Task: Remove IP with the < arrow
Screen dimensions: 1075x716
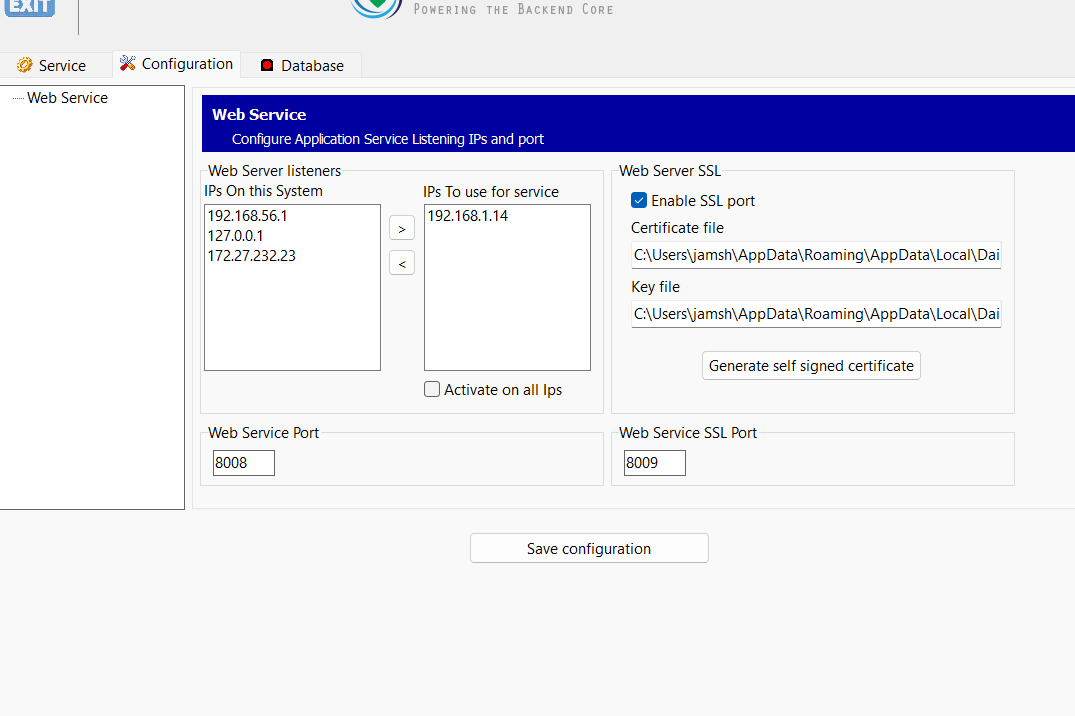Action: point(401,264)
